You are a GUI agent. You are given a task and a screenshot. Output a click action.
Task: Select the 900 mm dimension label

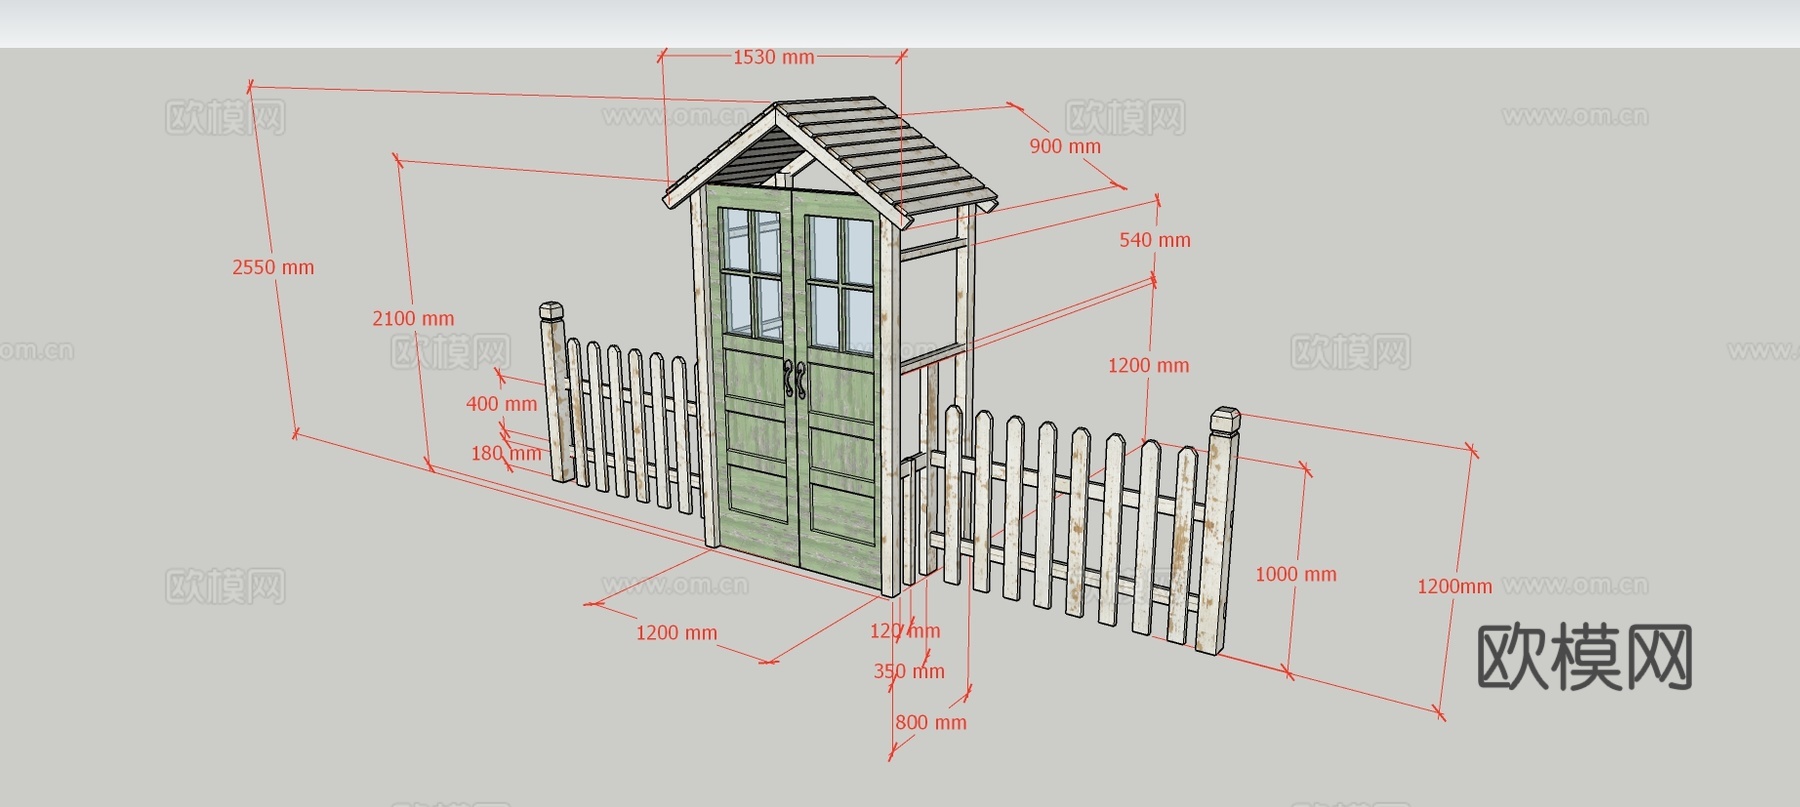tap(1065, 146)
